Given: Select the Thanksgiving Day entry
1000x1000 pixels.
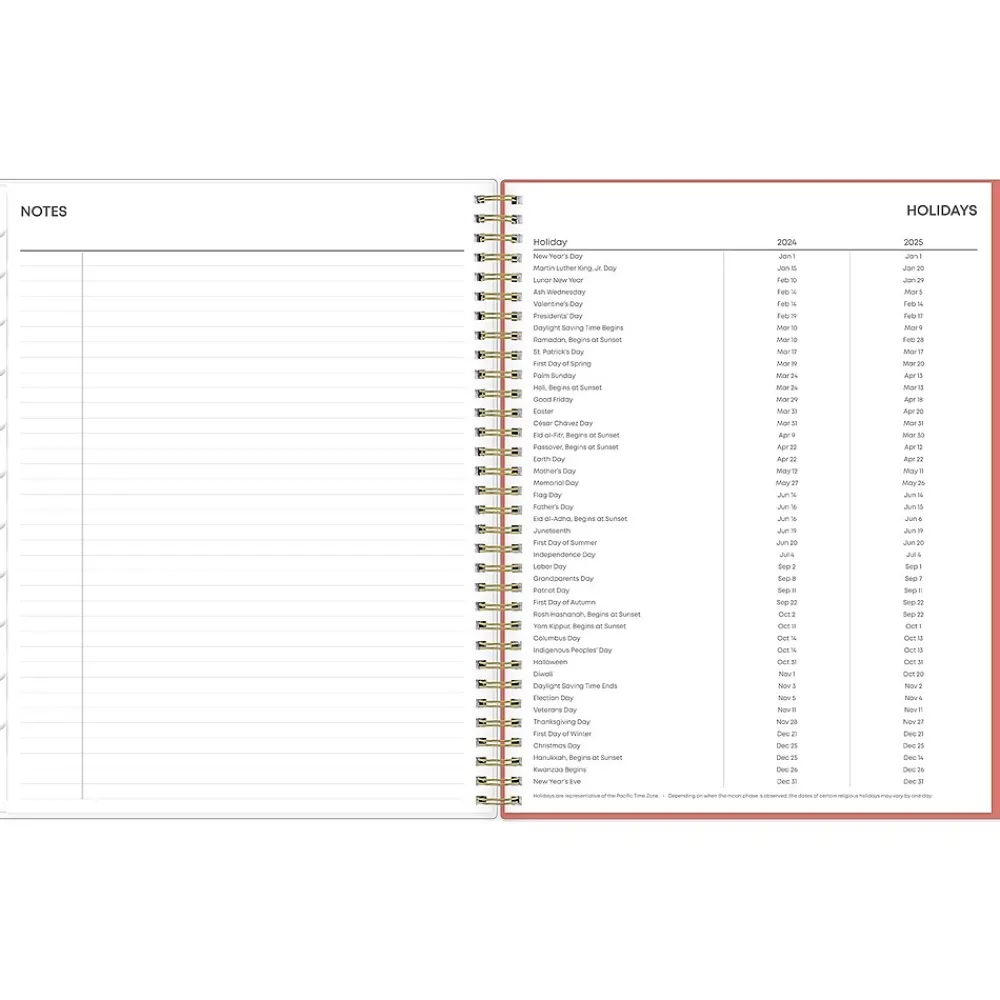Looking at the screenshot, I should coord(562,722).
